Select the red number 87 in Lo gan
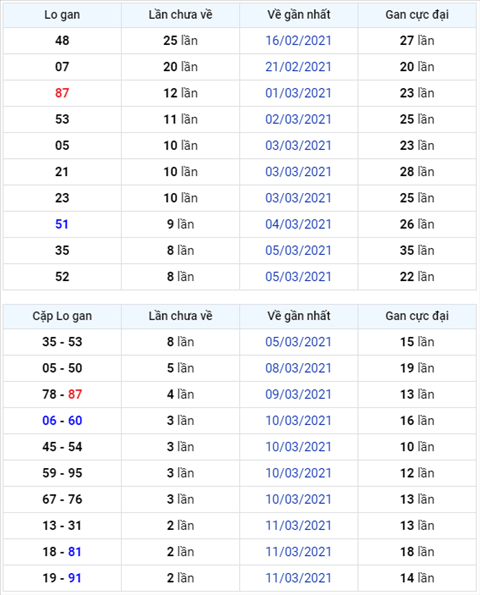 click(x=62, y=93)
